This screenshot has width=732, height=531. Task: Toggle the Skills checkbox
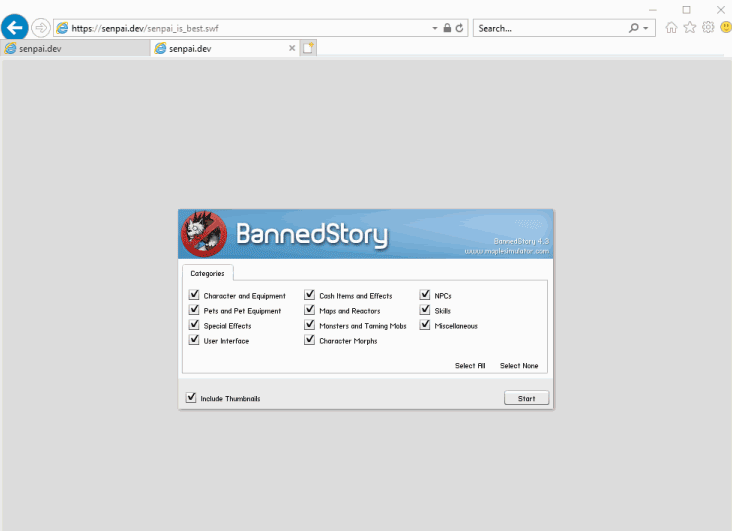pyautogui.click(x=425, y=310)
